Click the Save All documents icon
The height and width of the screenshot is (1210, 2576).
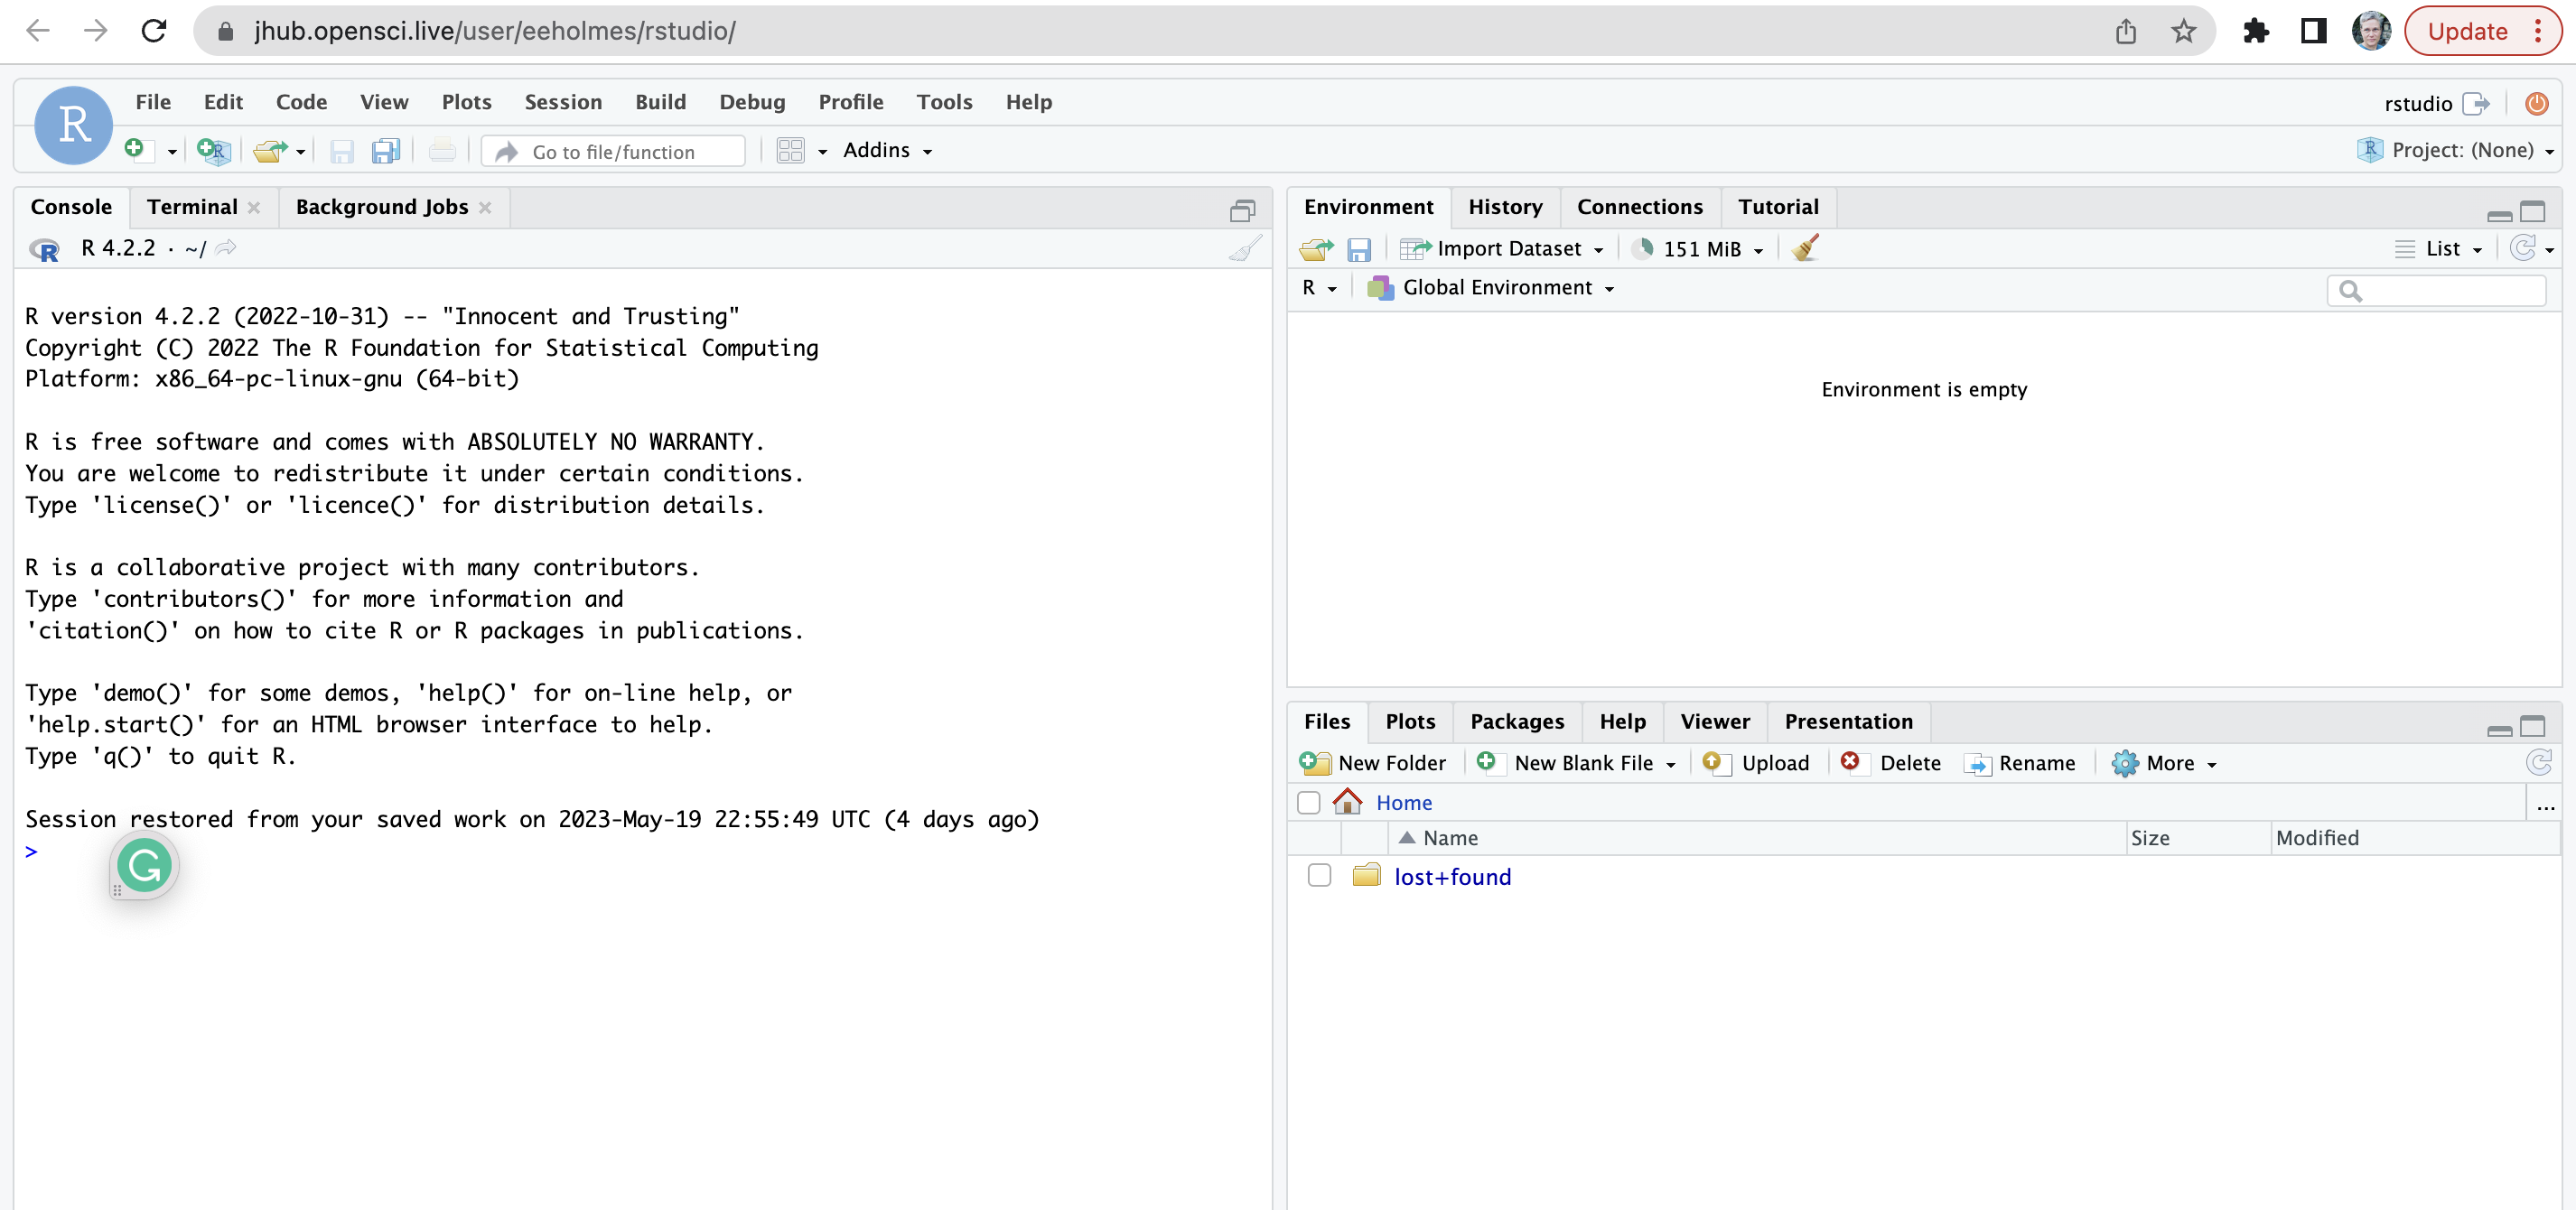[386, 150]
